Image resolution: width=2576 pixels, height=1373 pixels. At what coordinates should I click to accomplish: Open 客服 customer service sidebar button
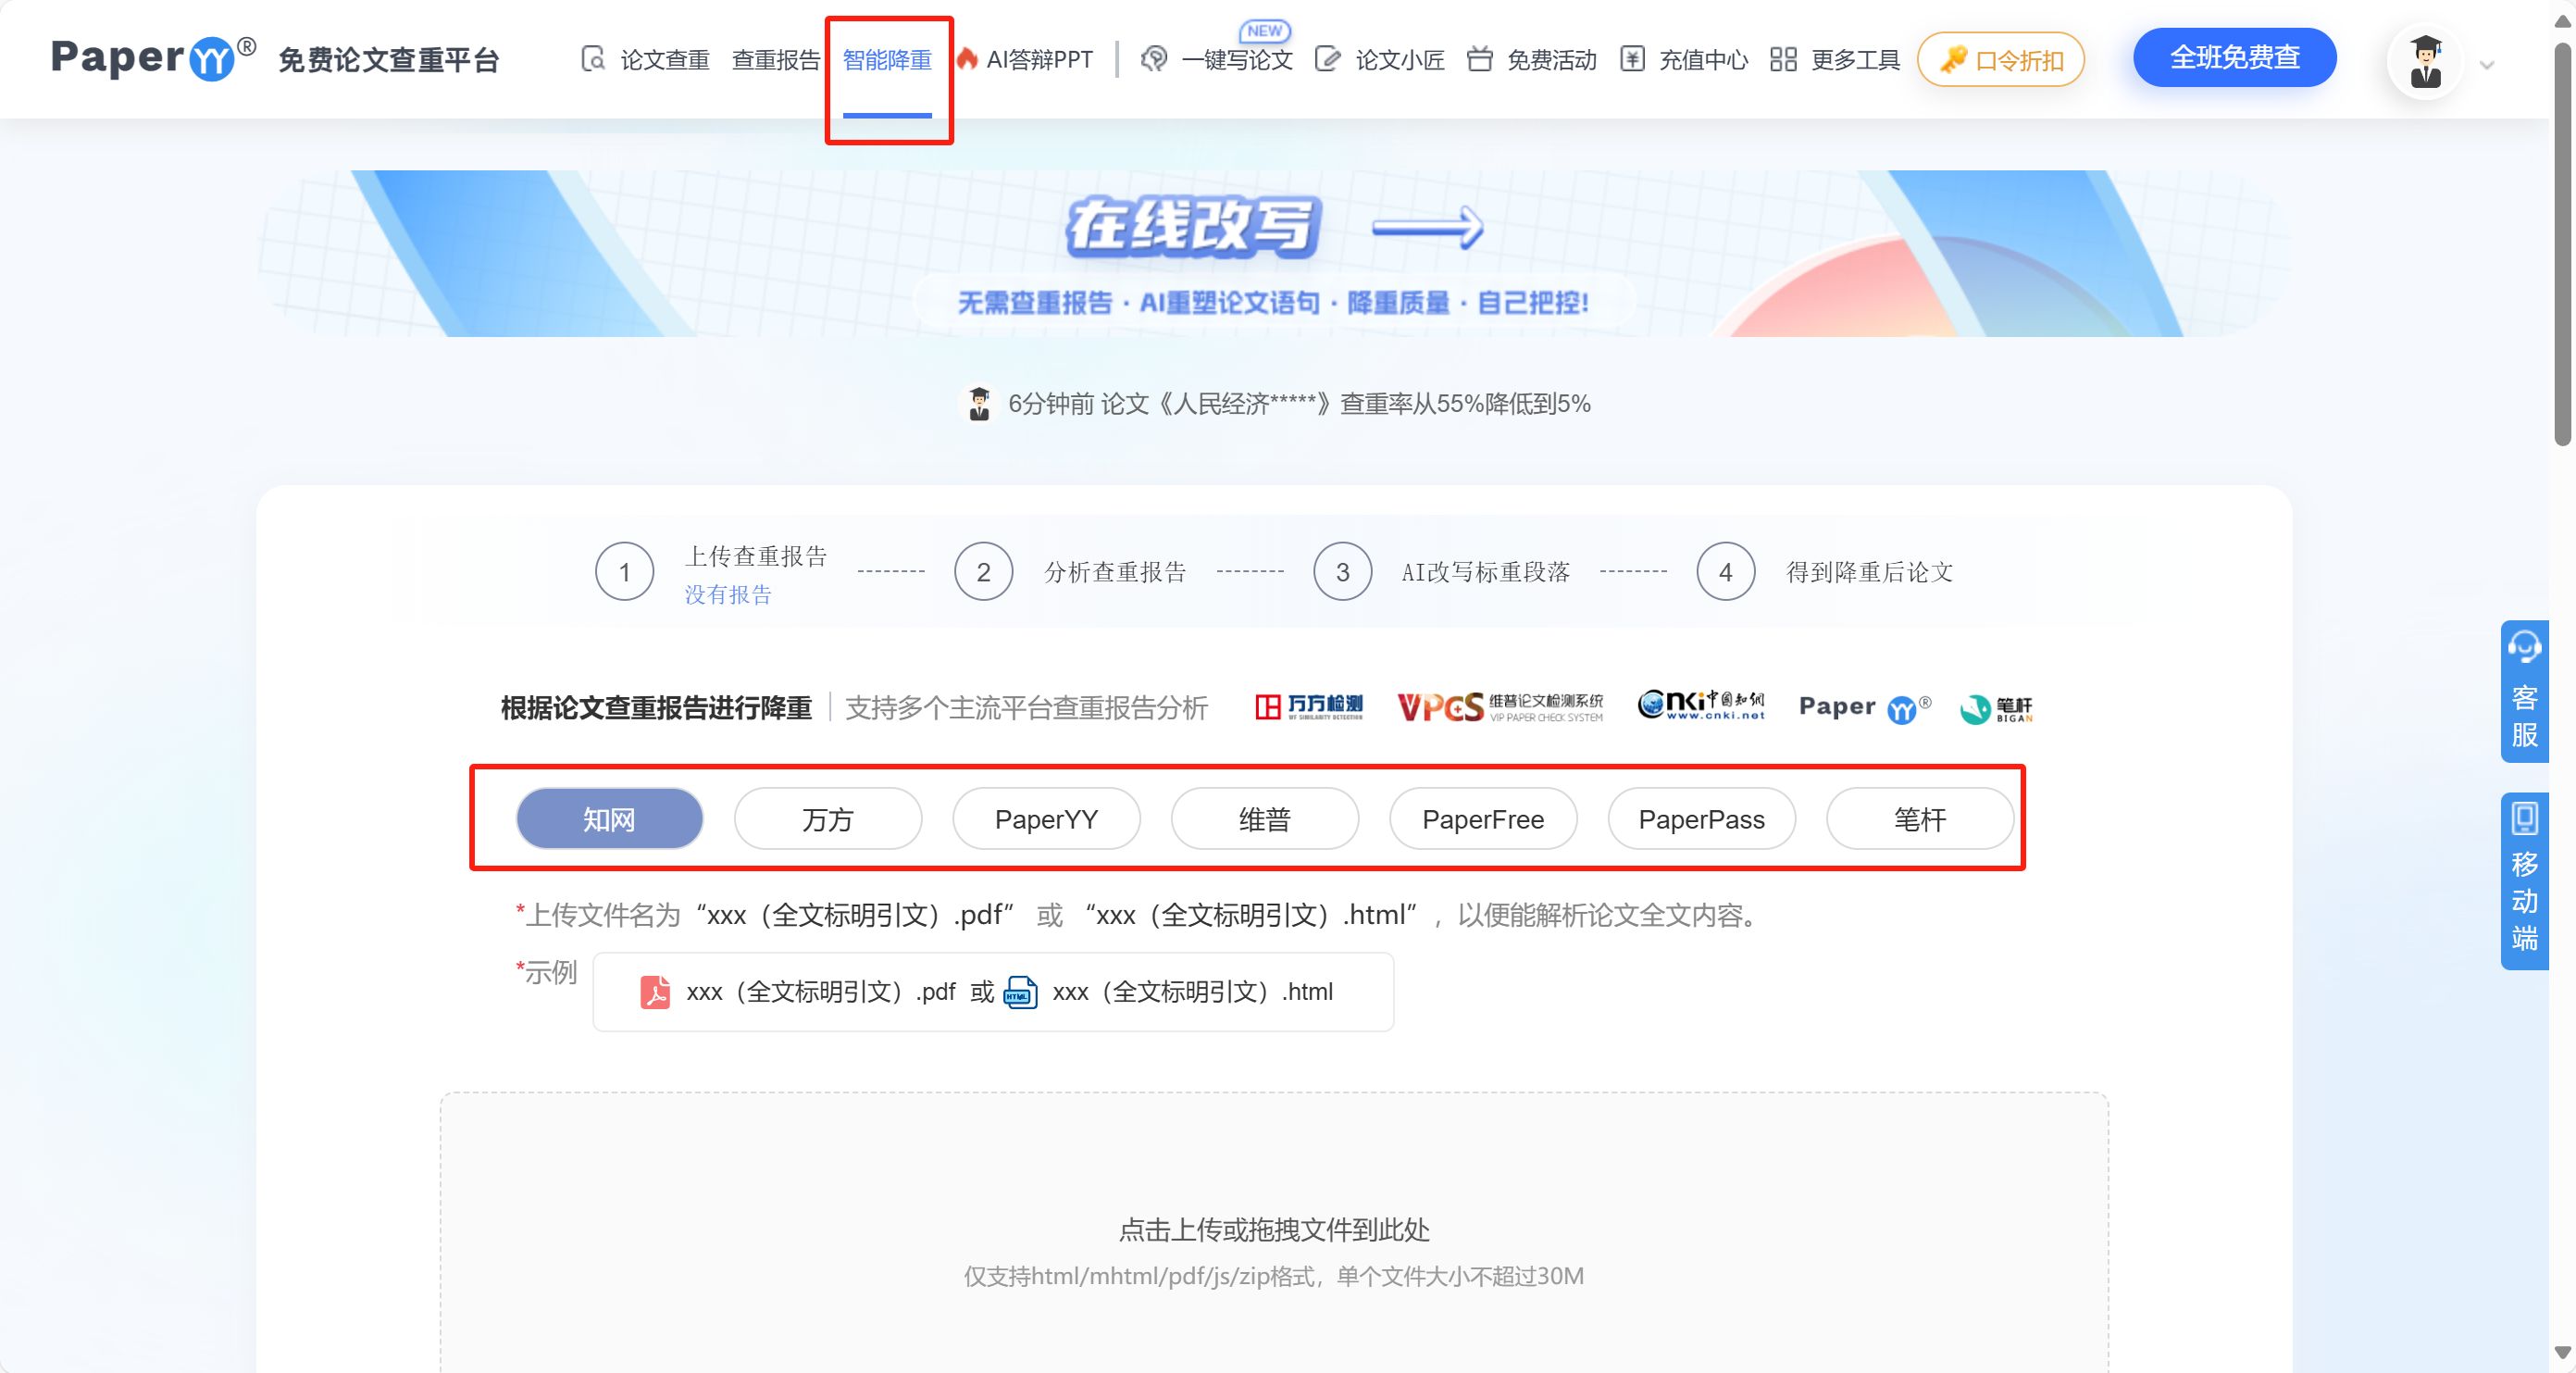[x=2524, y=692]
